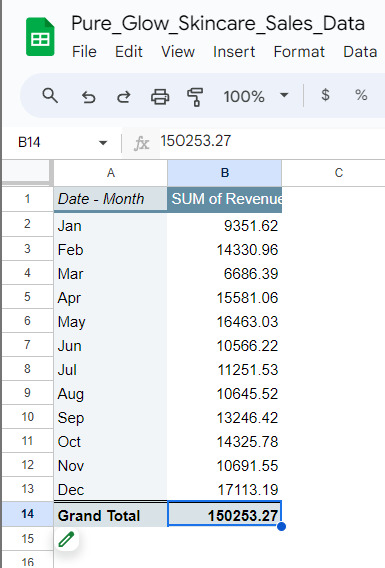The width and height of the screenshot is (385, 568).
Task: Select the Aug cell
Action: coord(110,393)
